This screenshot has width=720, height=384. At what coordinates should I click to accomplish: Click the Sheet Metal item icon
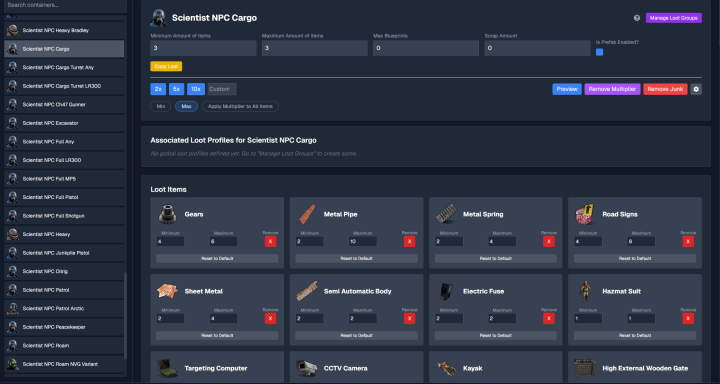point(167,291)
